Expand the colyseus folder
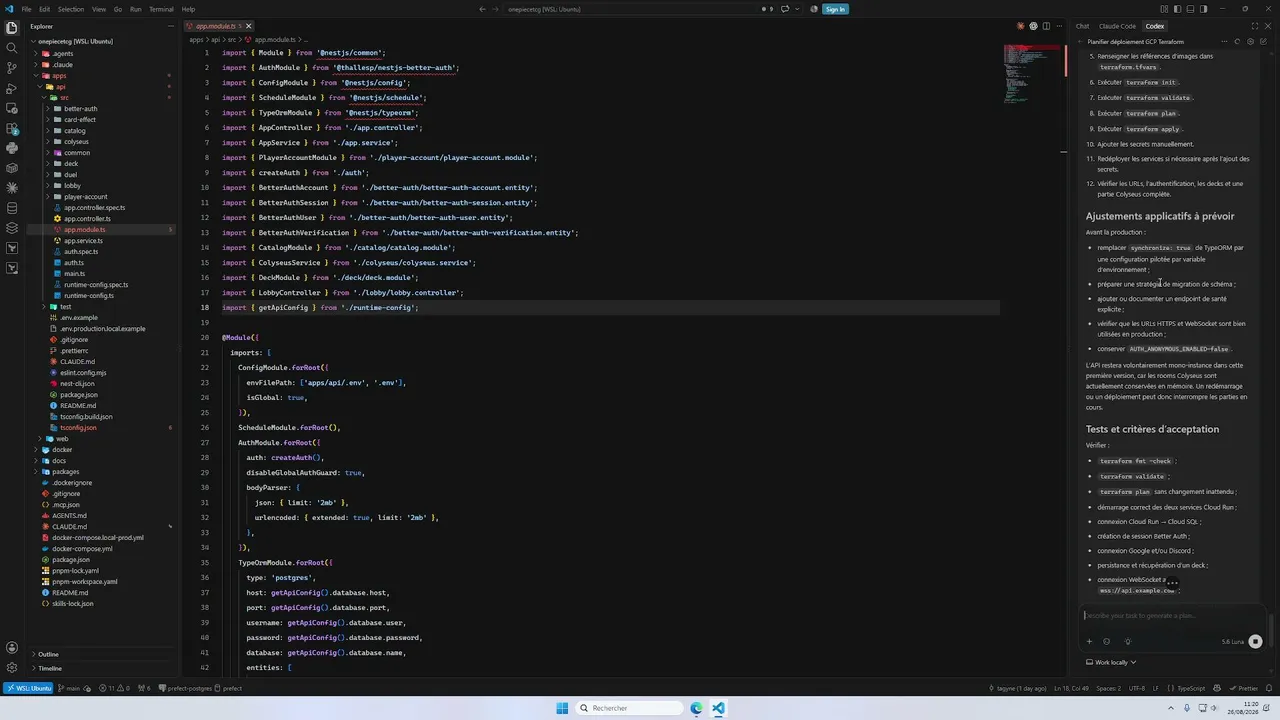 [x=76, y=141]
